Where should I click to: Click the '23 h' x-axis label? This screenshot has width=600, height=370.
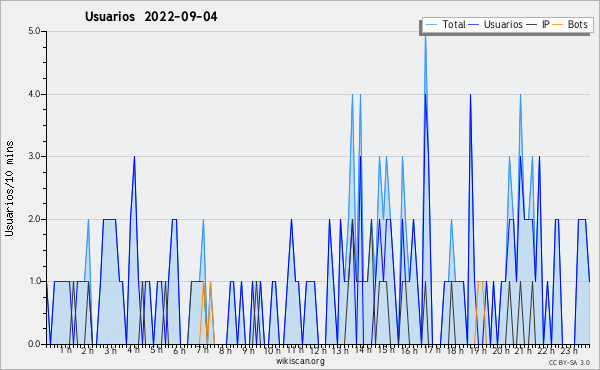tap(569, 351)
